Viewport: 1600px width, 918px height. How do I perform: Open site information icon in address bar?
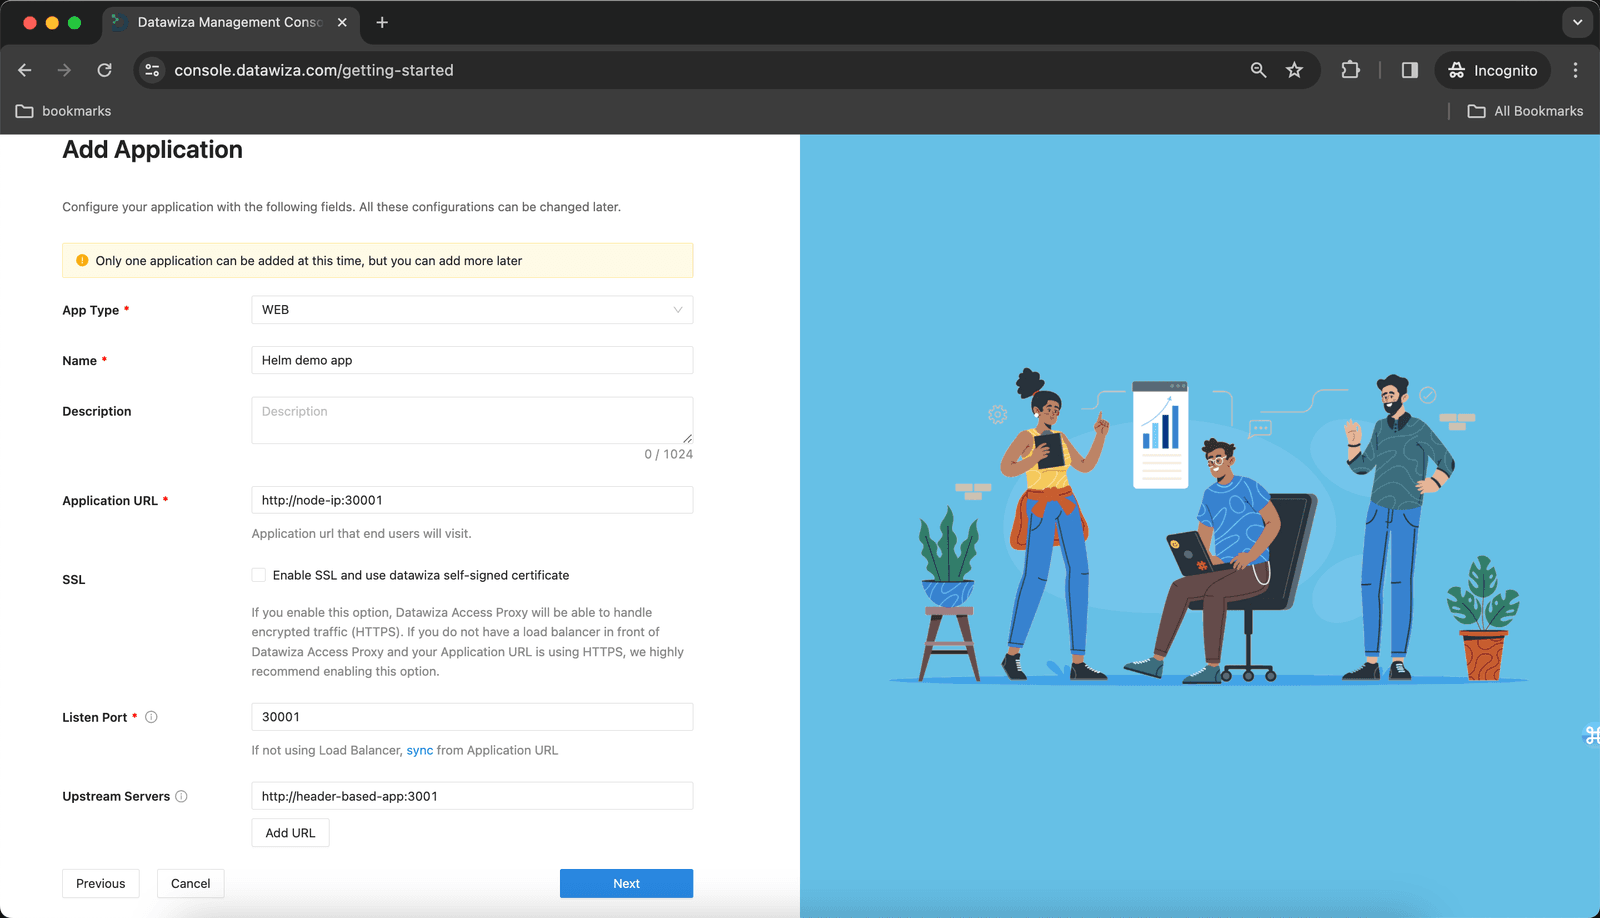coord(152,70)
